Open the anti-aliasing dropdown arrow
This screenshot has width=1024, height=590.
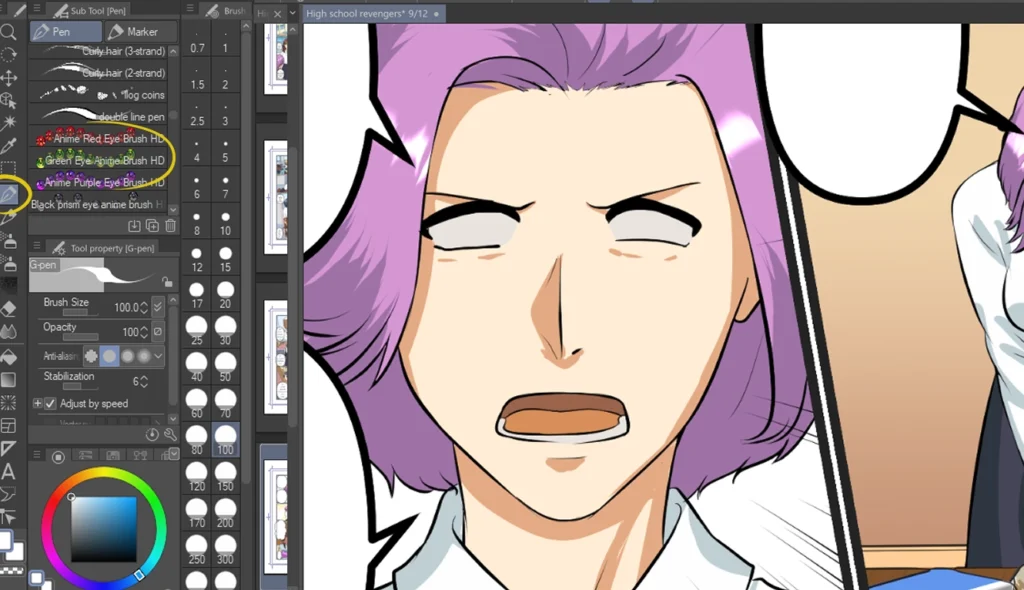[157, 357]
